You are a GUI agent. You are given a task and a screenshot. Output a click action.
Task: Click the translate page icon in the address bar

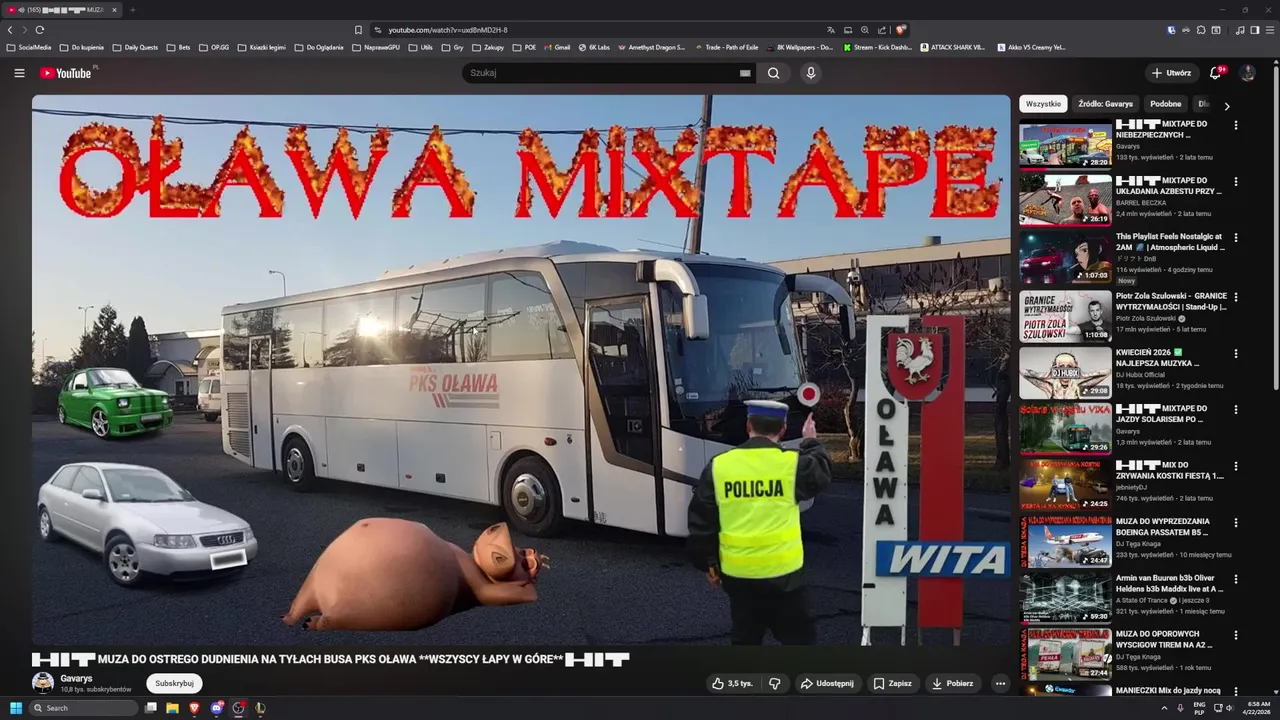[830, 30]
